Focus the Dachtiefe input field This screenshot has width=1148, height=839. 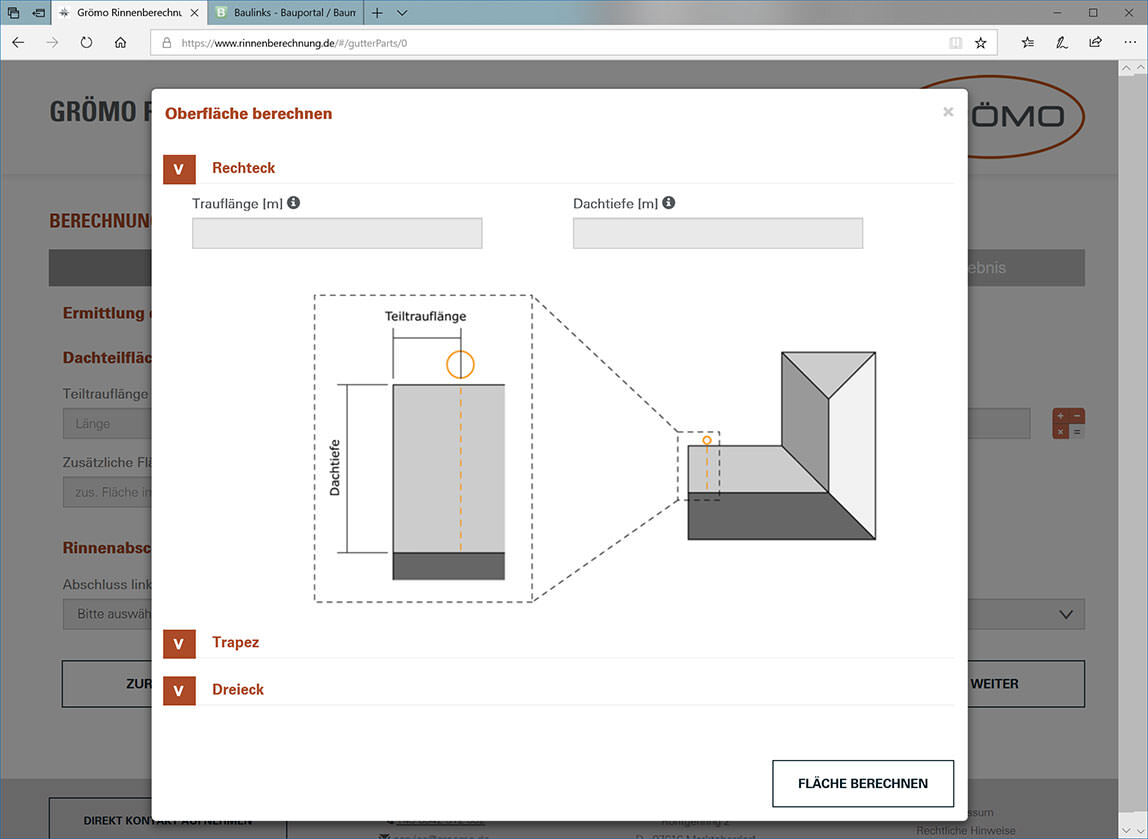pos(718,233)
